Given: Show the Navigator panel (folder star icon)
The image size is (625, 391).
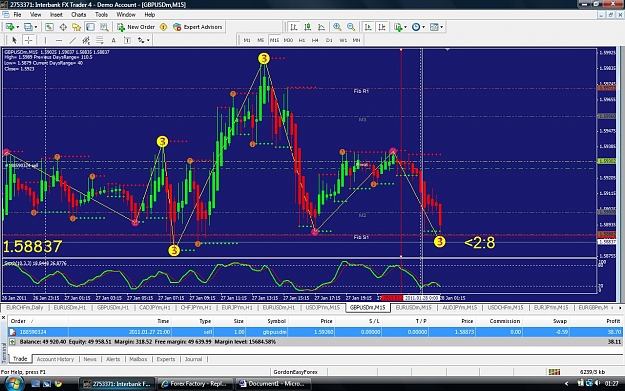Looking at the screenshot, I should click(77, 27).
